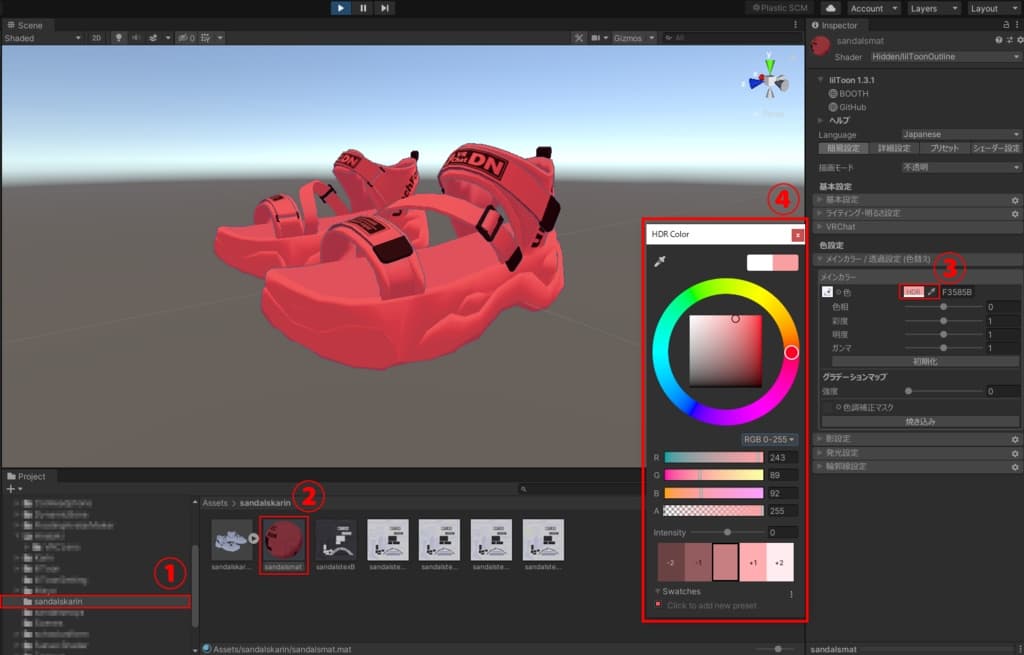Click the 初期化 reset button
The height and width of the screenshot is (655, 1024).
click(x=918, y=361)
